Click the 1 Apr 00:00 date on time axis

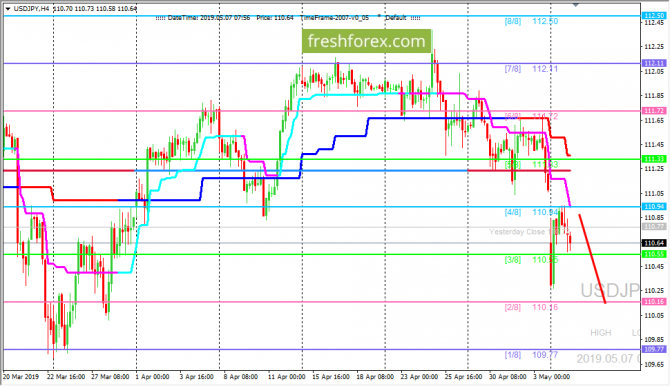click(x=152, y=377)
